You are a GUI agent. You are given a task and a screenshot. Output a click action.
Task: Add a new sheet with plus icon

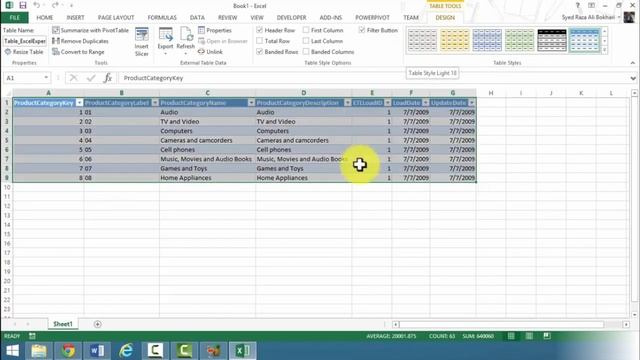click(x=97, y=324)
